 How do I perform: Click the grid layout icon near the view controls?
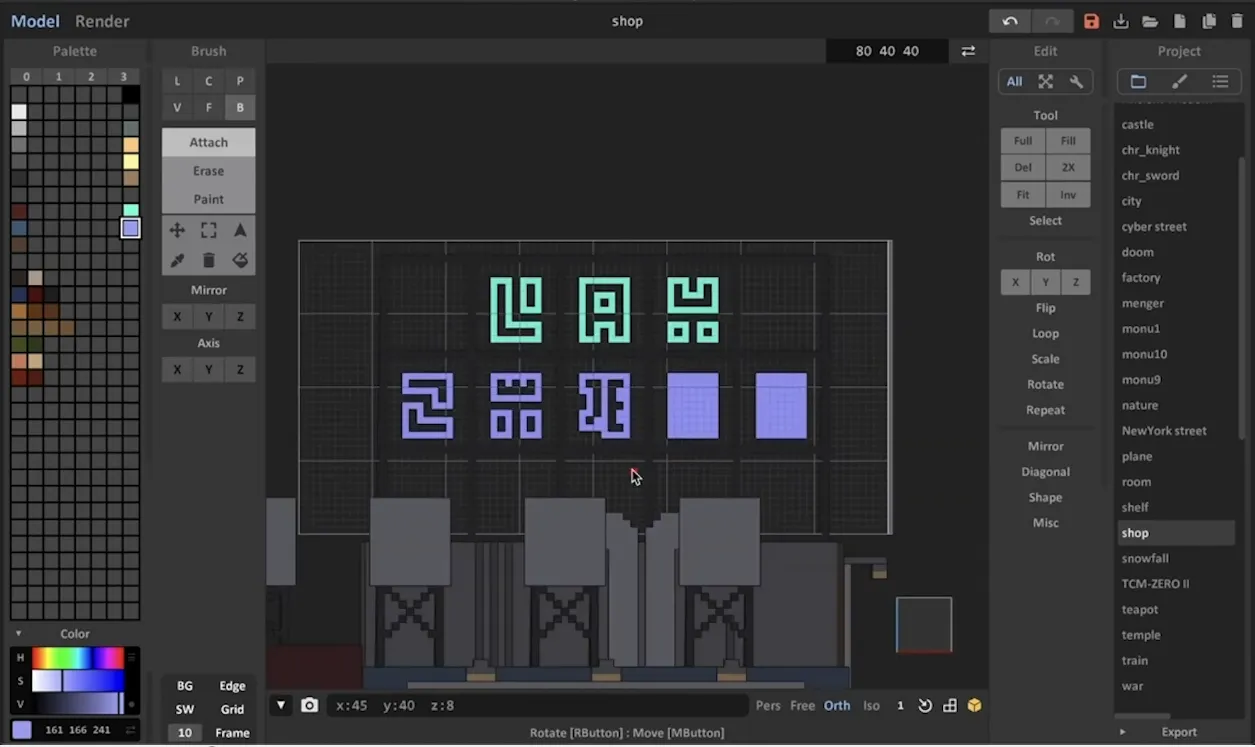(x=950, y=705)
